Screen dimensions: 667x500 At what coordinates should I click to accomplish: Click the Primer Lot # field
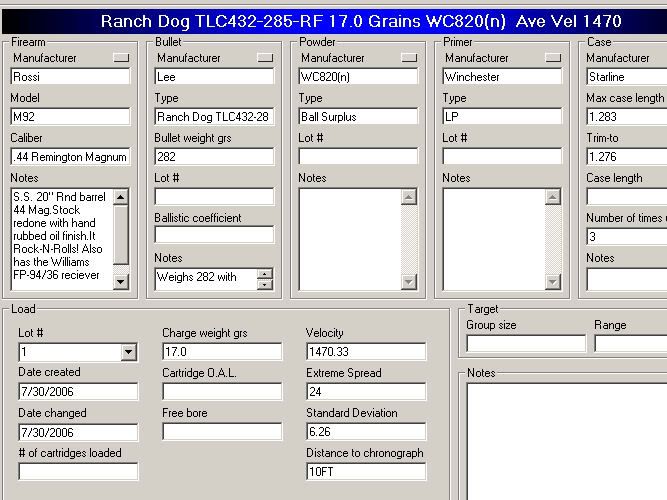coord(502,157)
